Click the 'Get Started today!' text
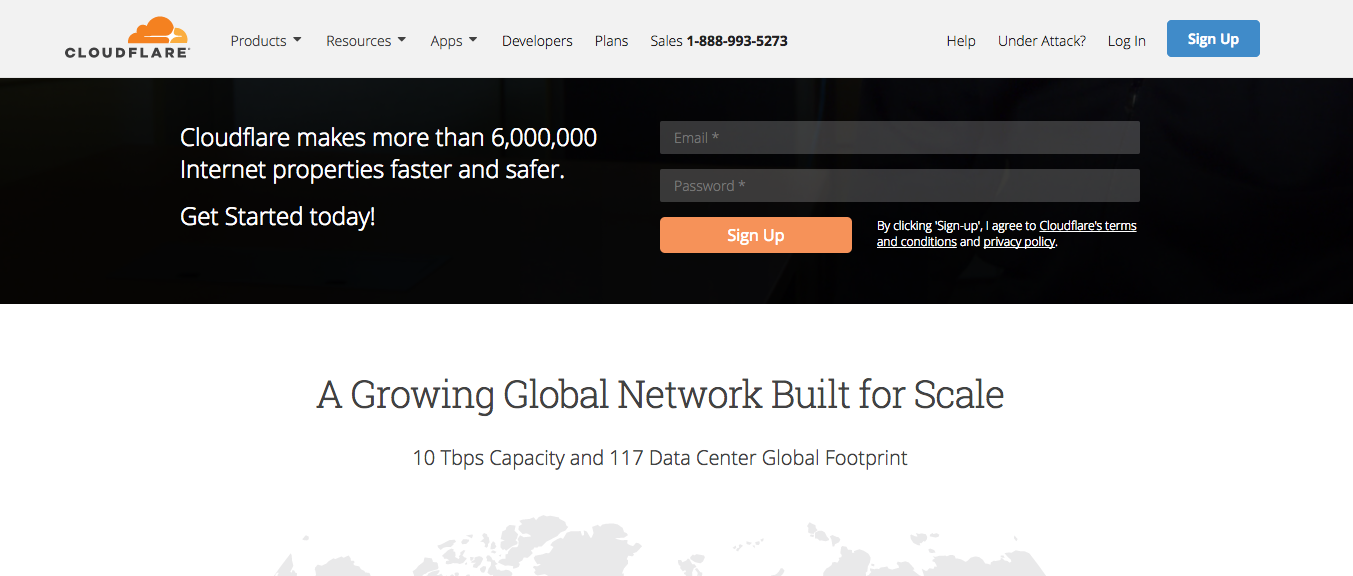The height and width of the screenshot is (576, 1353). tap(278, 216)
